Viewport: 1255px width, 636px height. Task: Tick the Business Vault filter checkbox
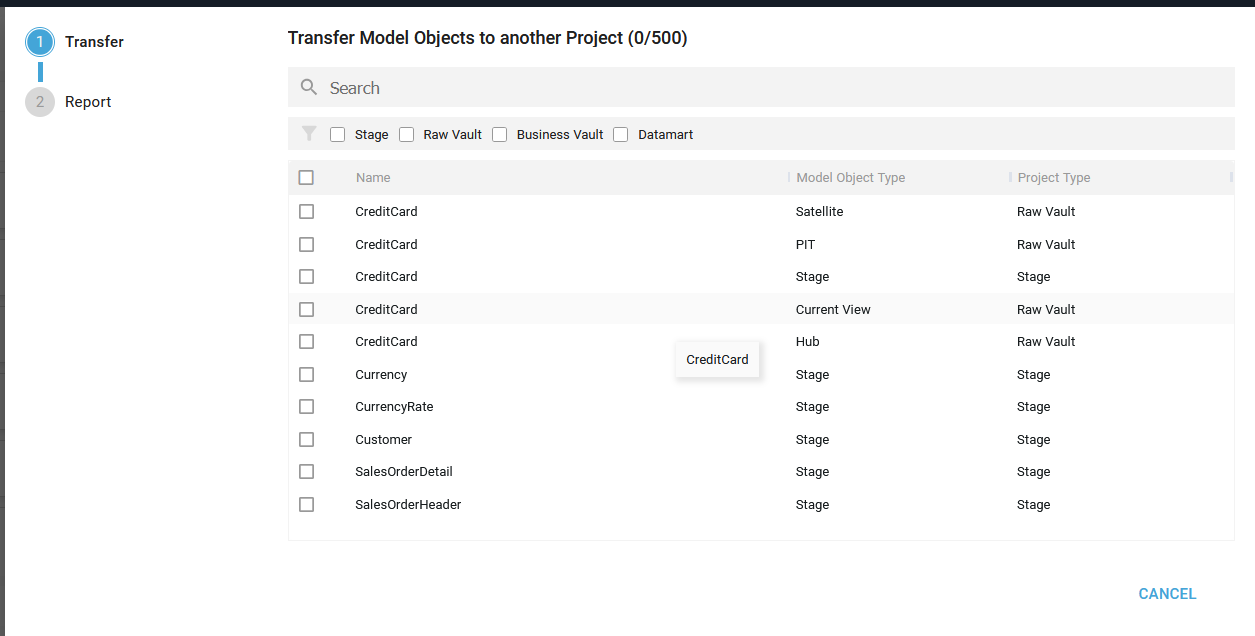click(500, 134)
